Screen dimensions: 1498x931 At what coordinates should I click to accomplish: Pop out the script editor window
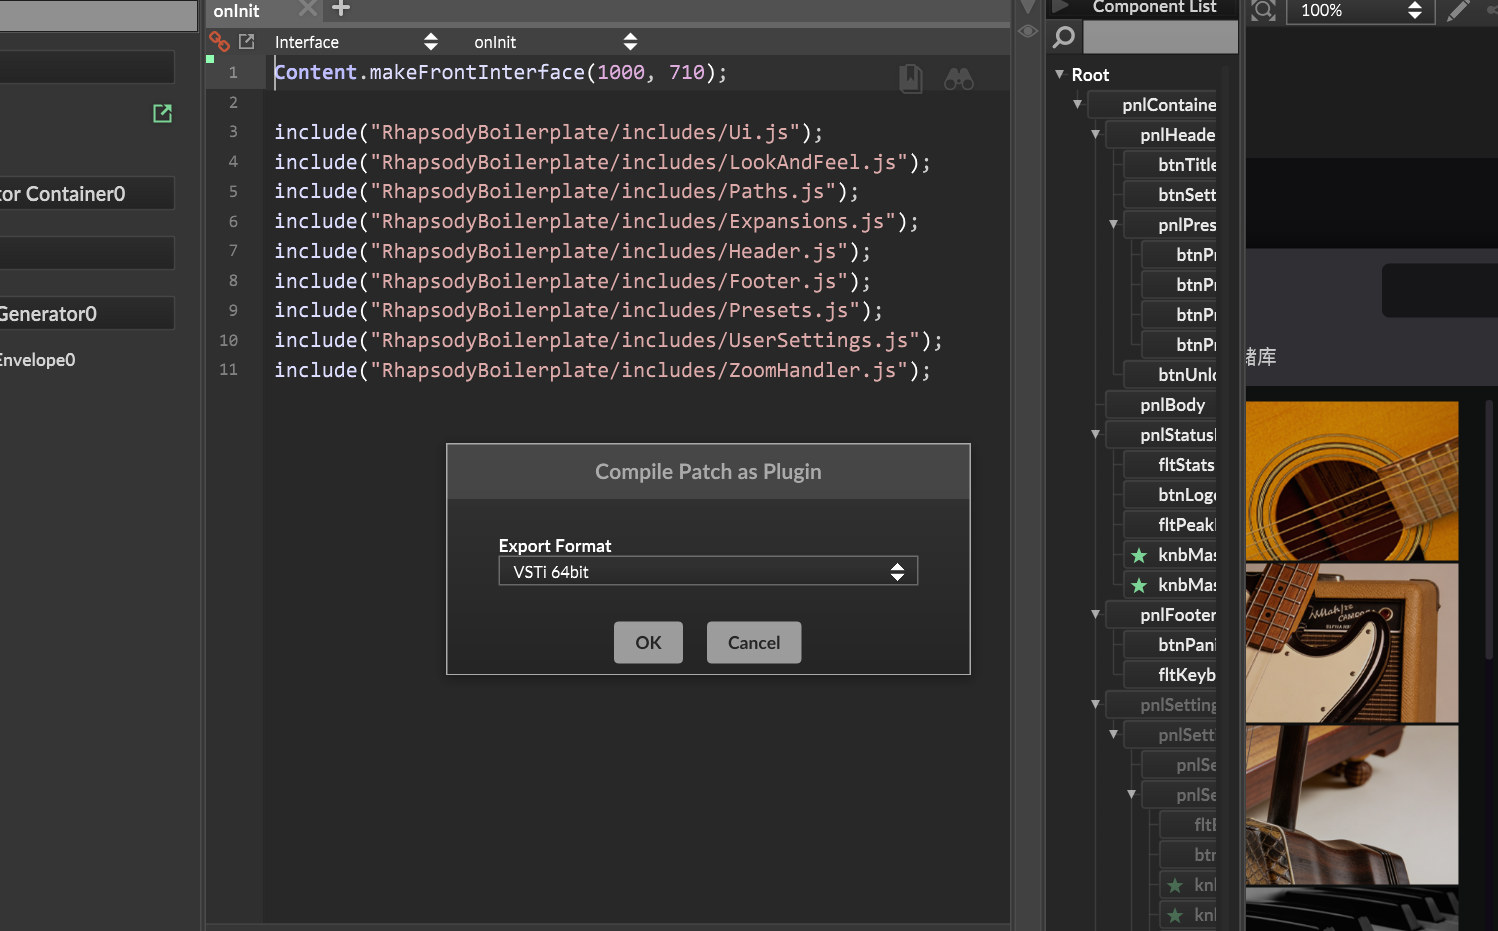click(247, 41)
